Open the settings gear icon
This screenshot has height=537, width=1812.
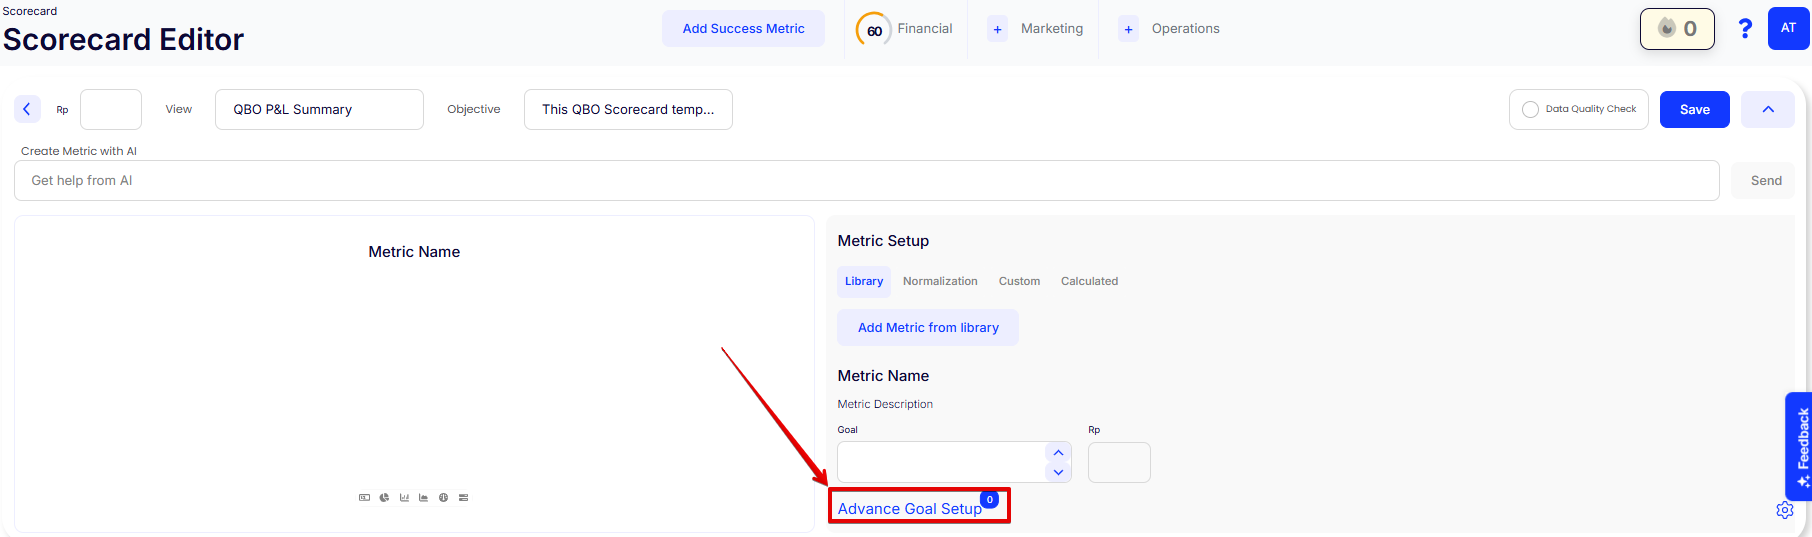(x=1784, y=511)
